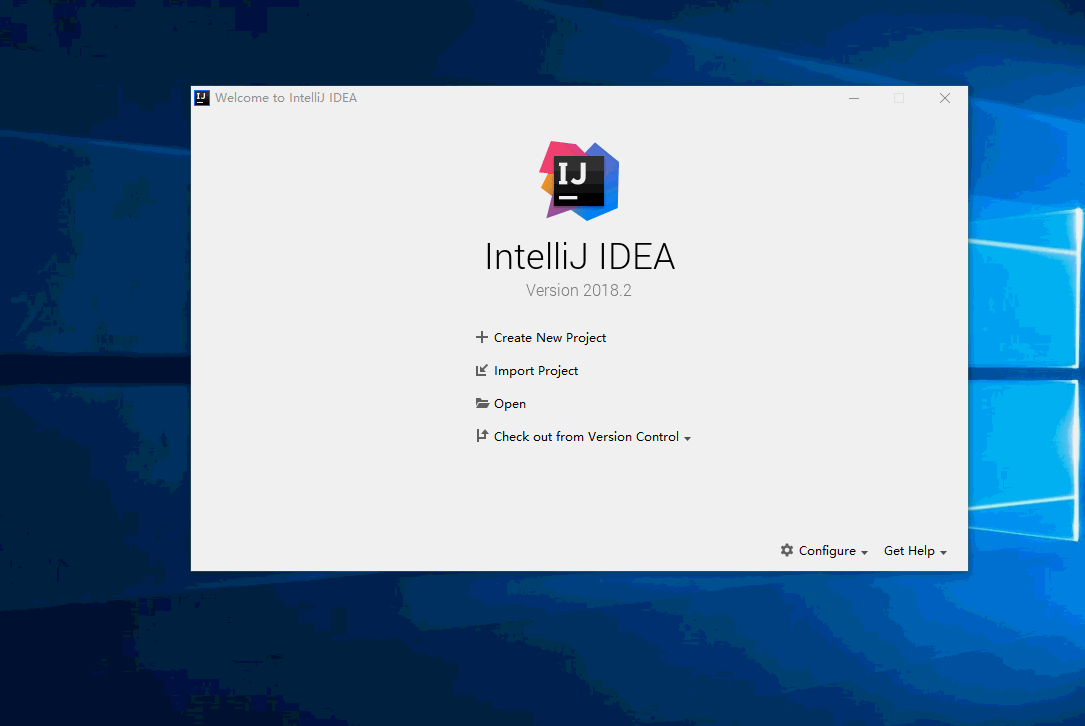Close the Welcome to IntelliJ IDEA window

(x=945, y=98)
